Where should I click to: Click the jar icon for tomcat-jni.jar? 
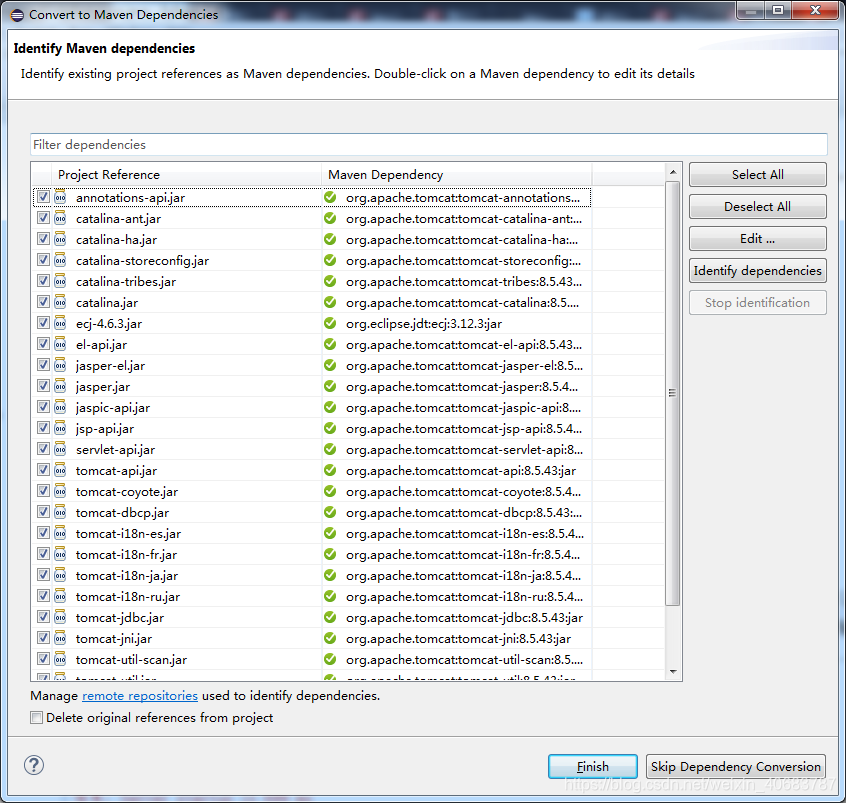click(x=60, y=638)
